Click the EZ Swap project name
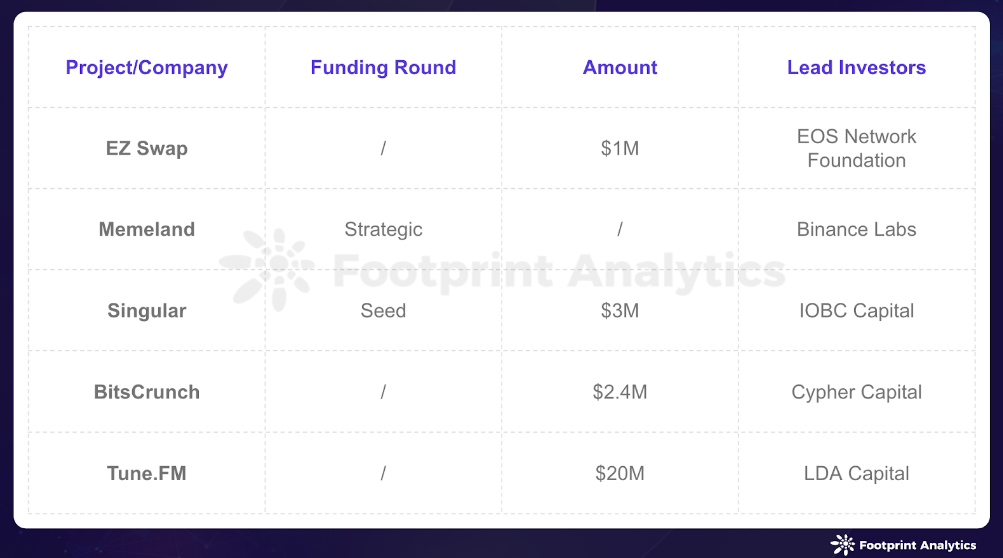The image size is (1003, 558). click(x=146, y=148)
